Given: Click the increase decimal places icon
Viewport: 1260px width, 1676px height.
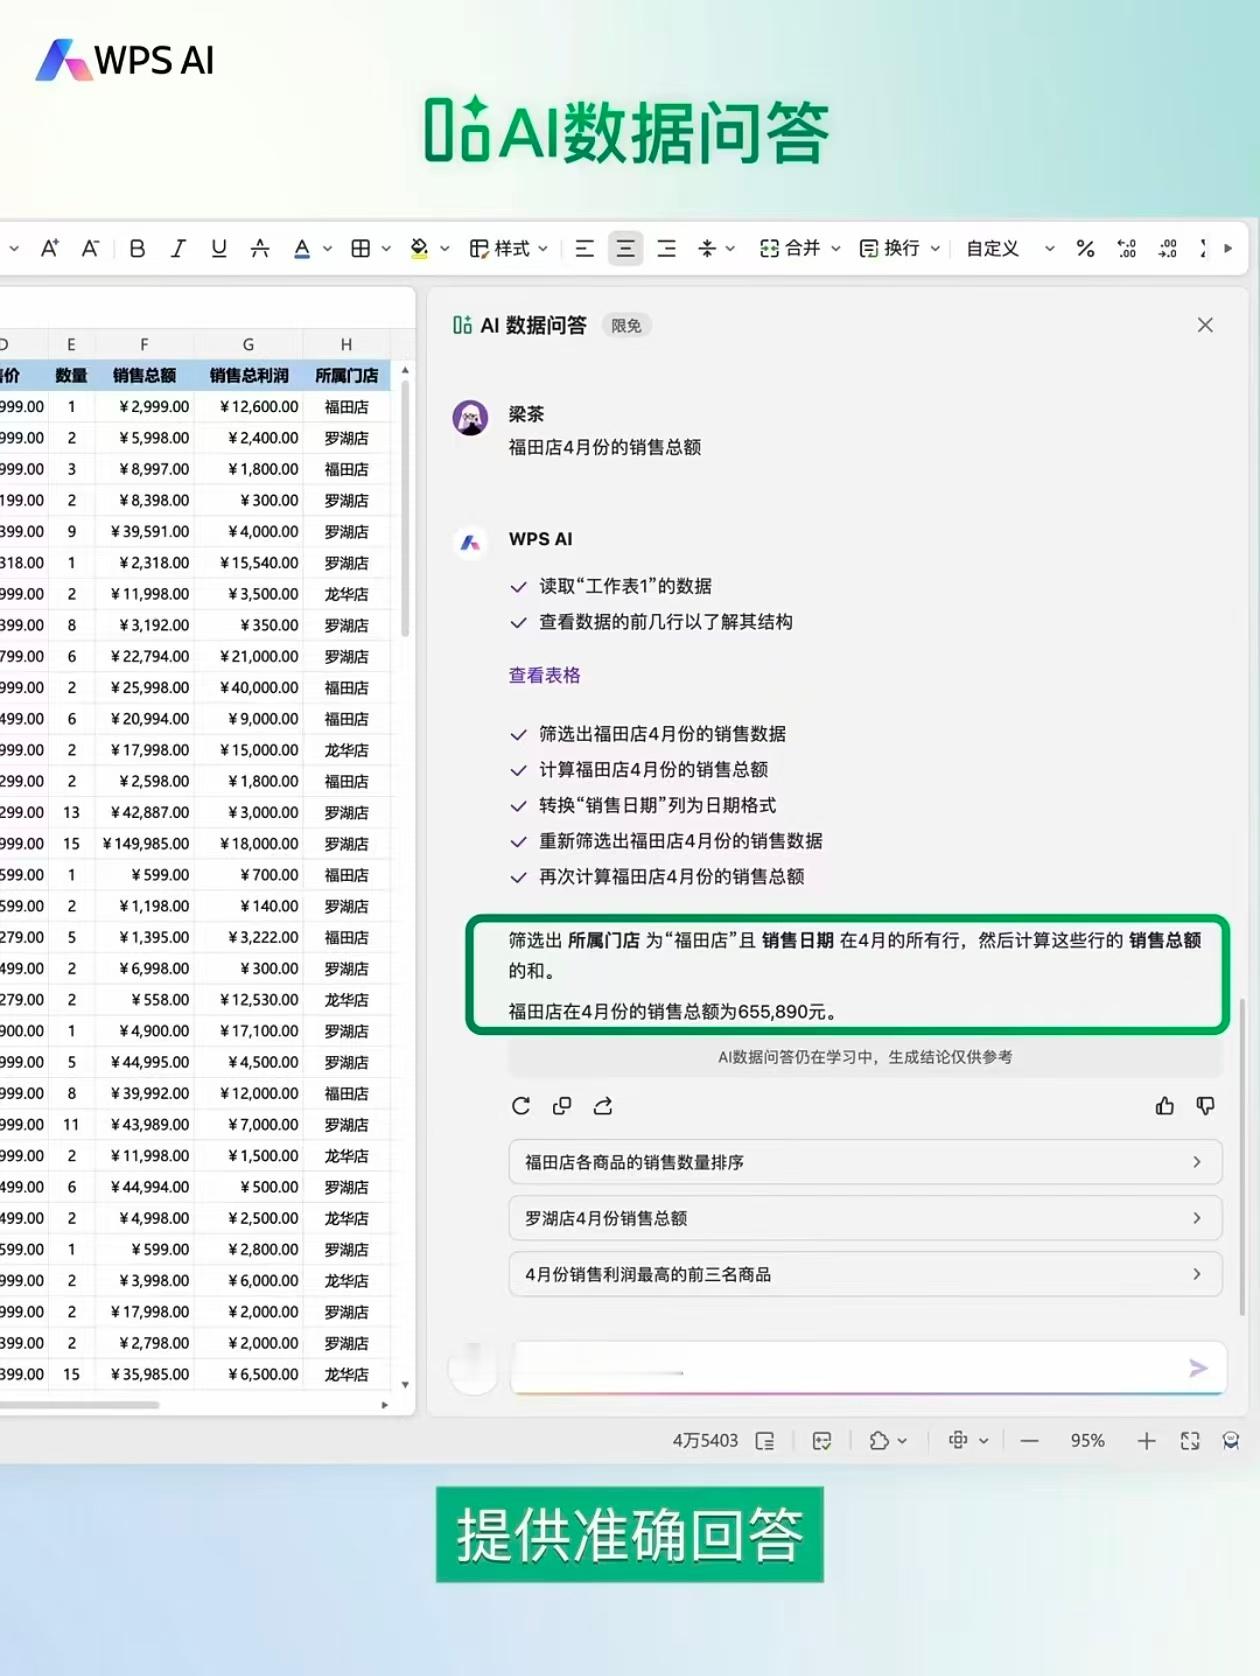Looking at the screenshot, I should 1127,248.
